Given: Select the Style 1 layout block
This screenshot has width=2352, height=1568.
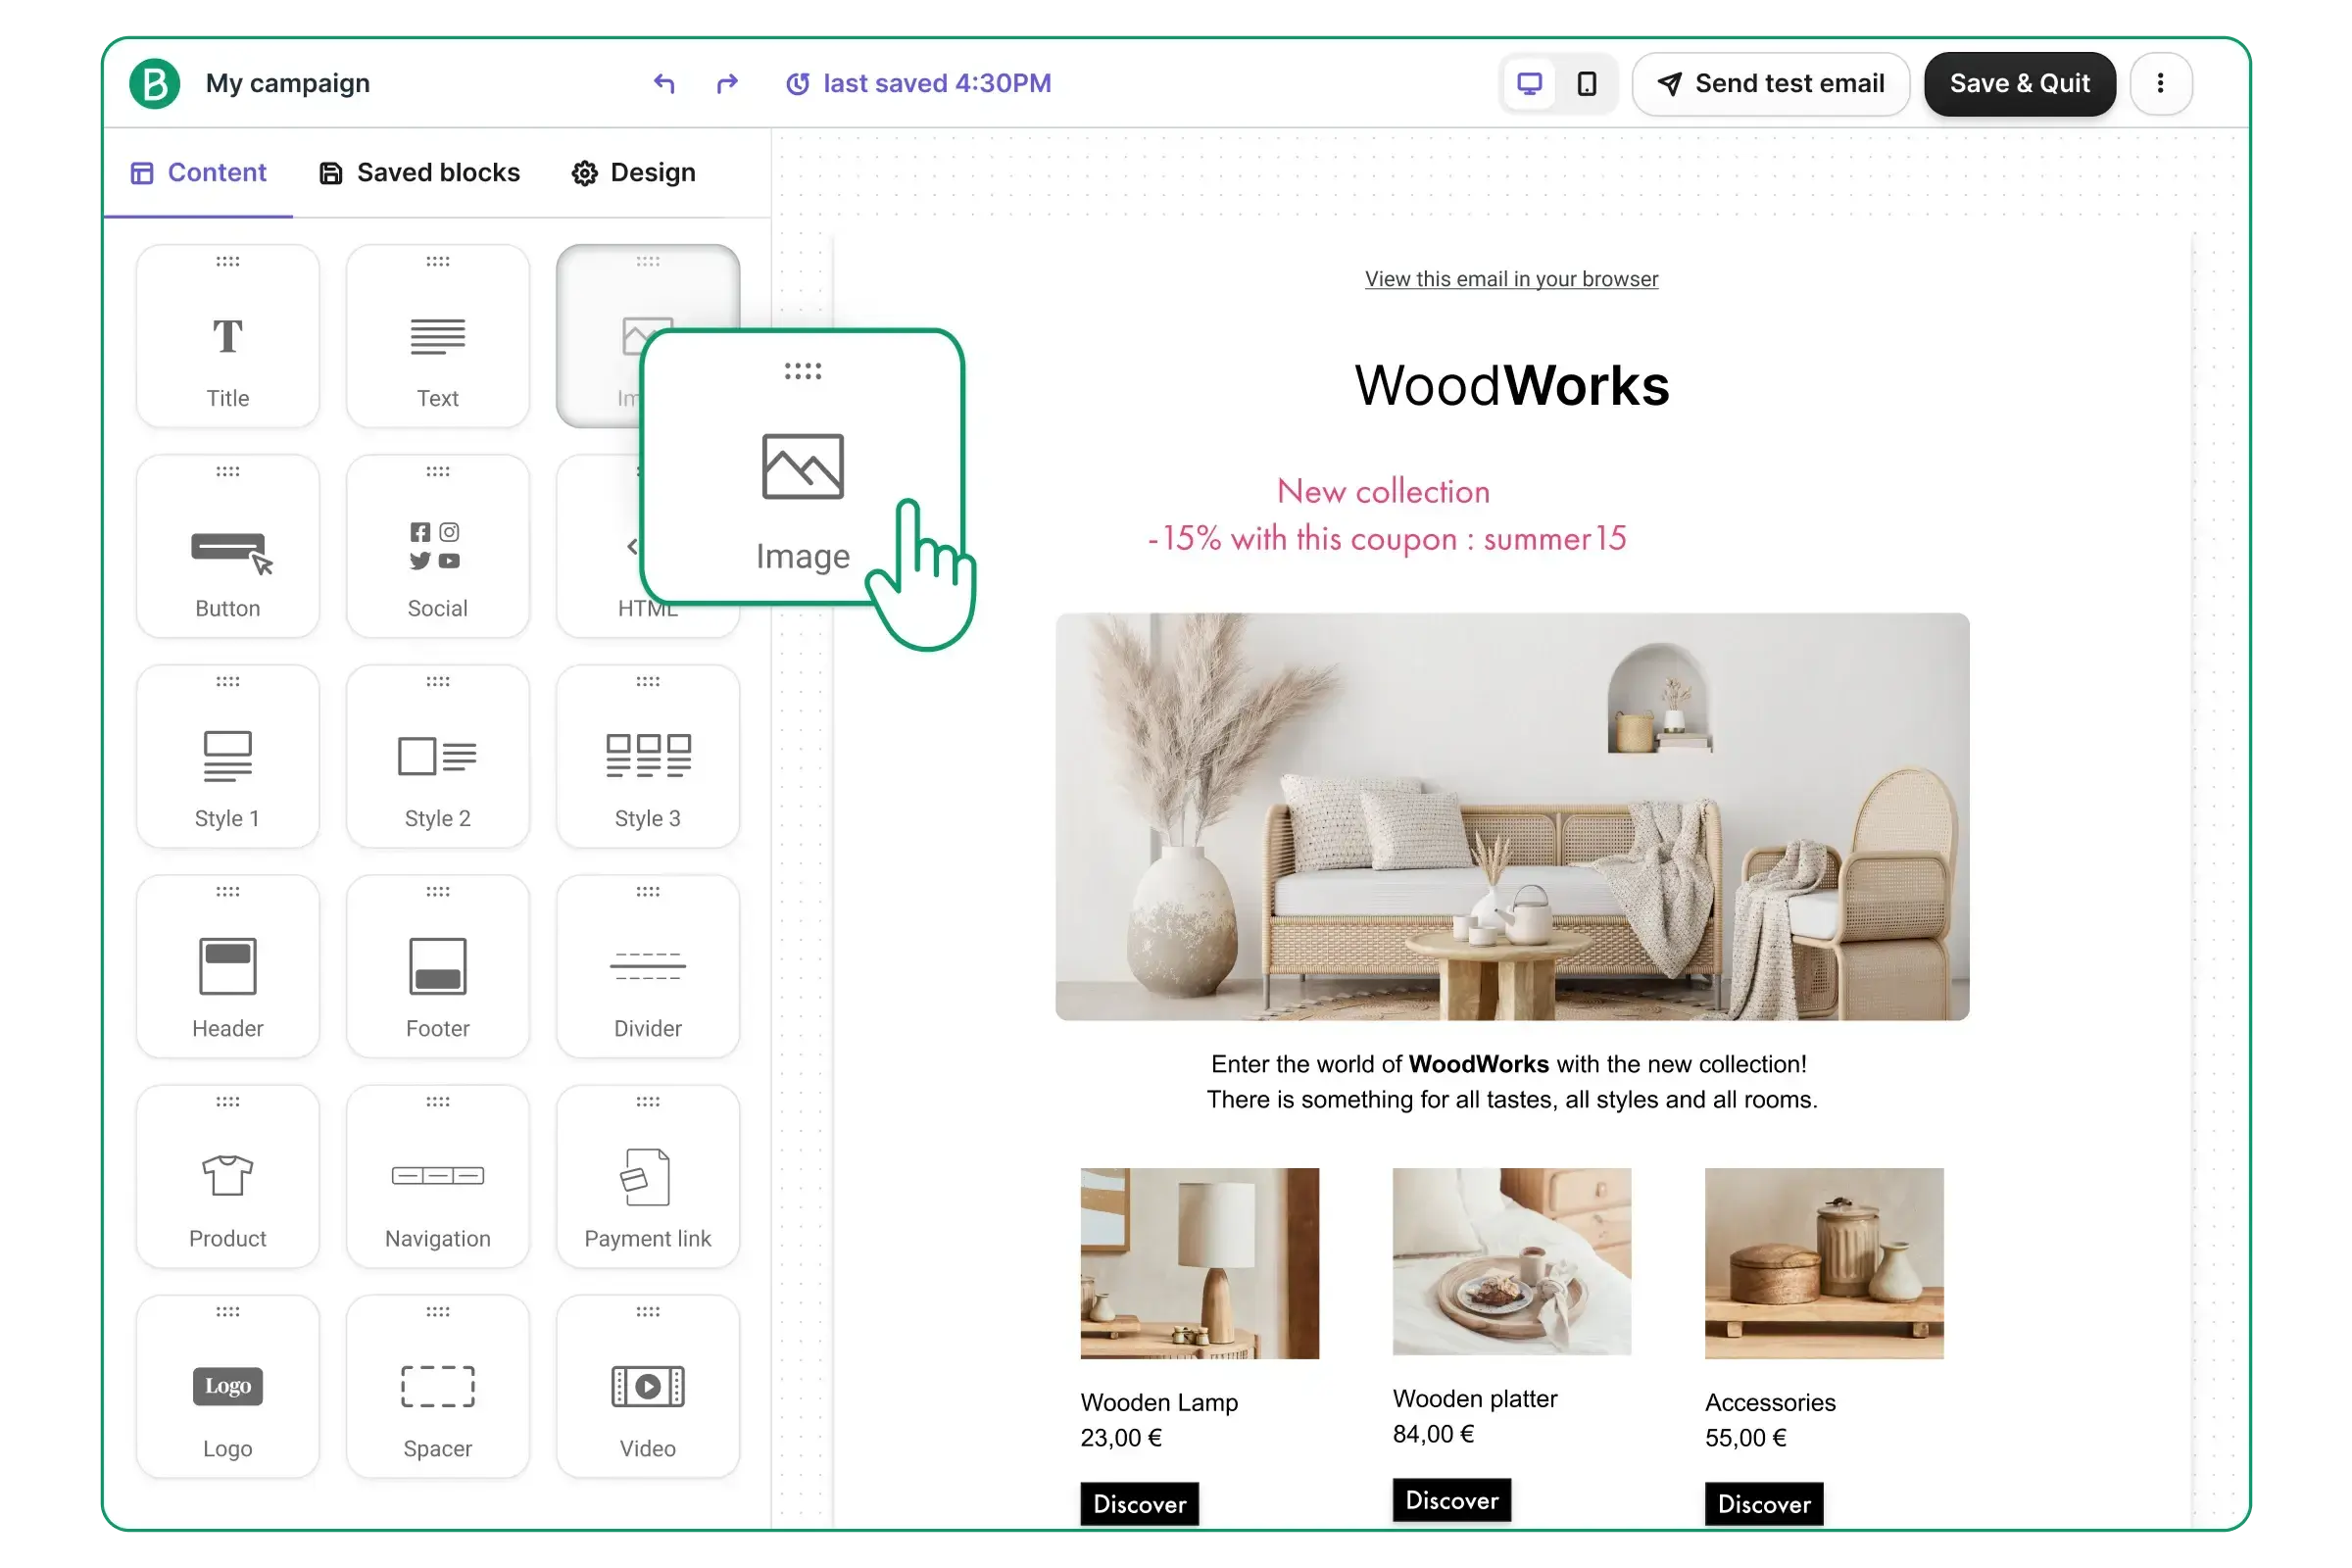Looking at the screenshot, I should tap(227, 756).
